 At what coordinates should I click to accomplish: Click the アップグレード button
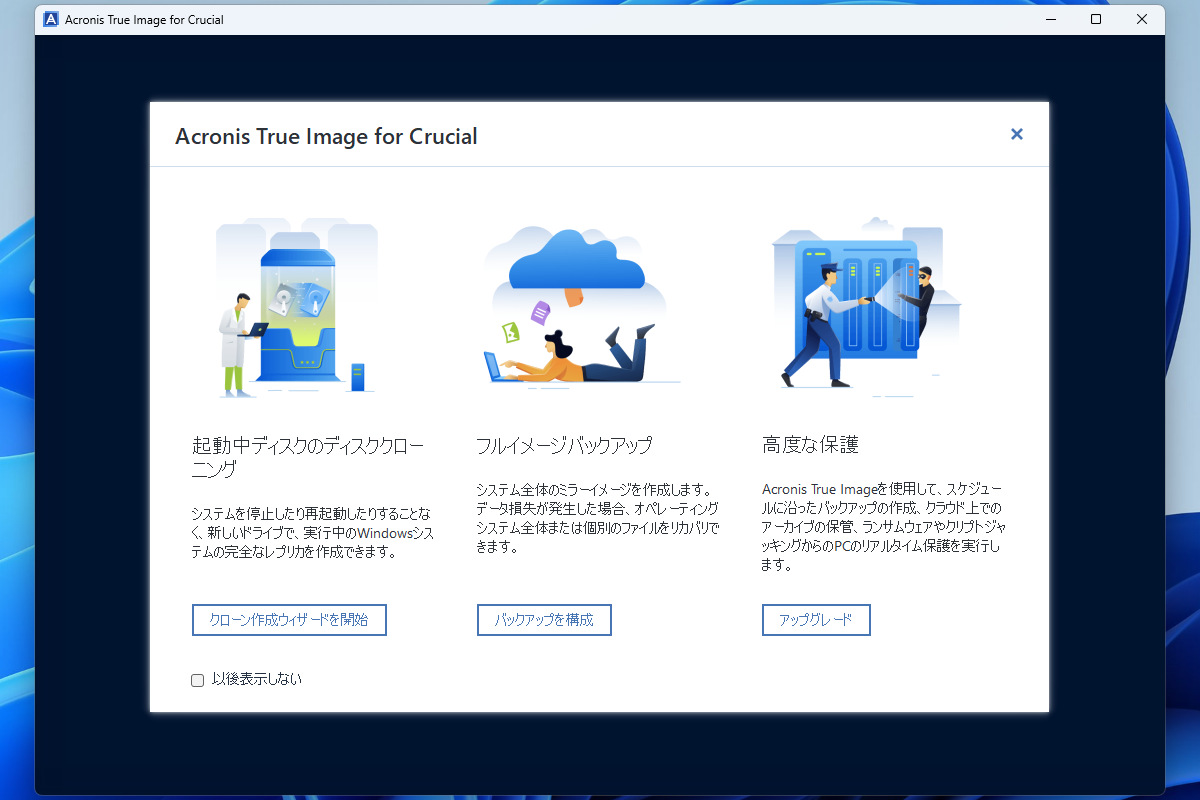pos(816,620)
